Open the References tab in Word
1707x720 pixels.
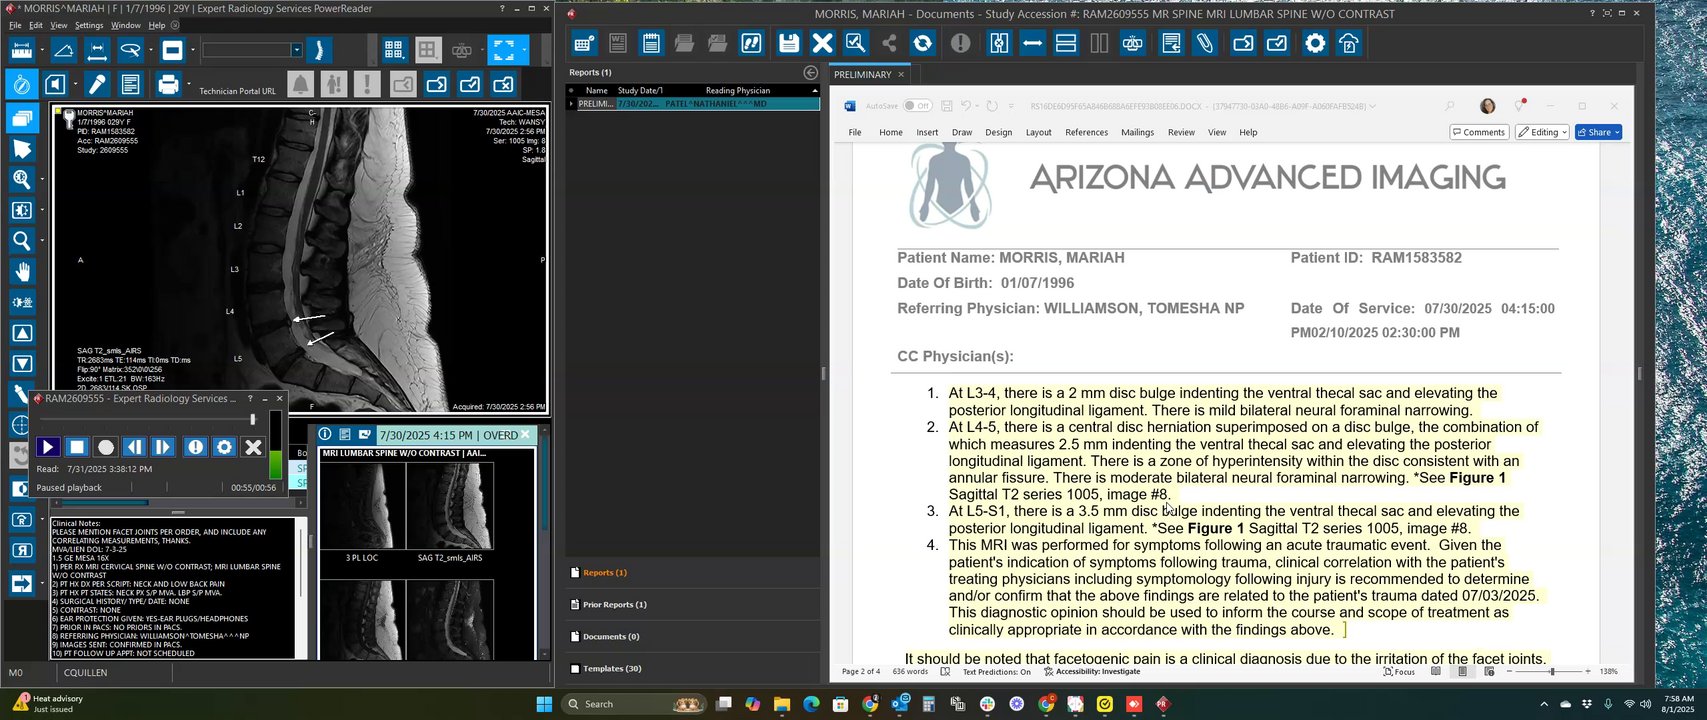click(x=1087, y=132)
